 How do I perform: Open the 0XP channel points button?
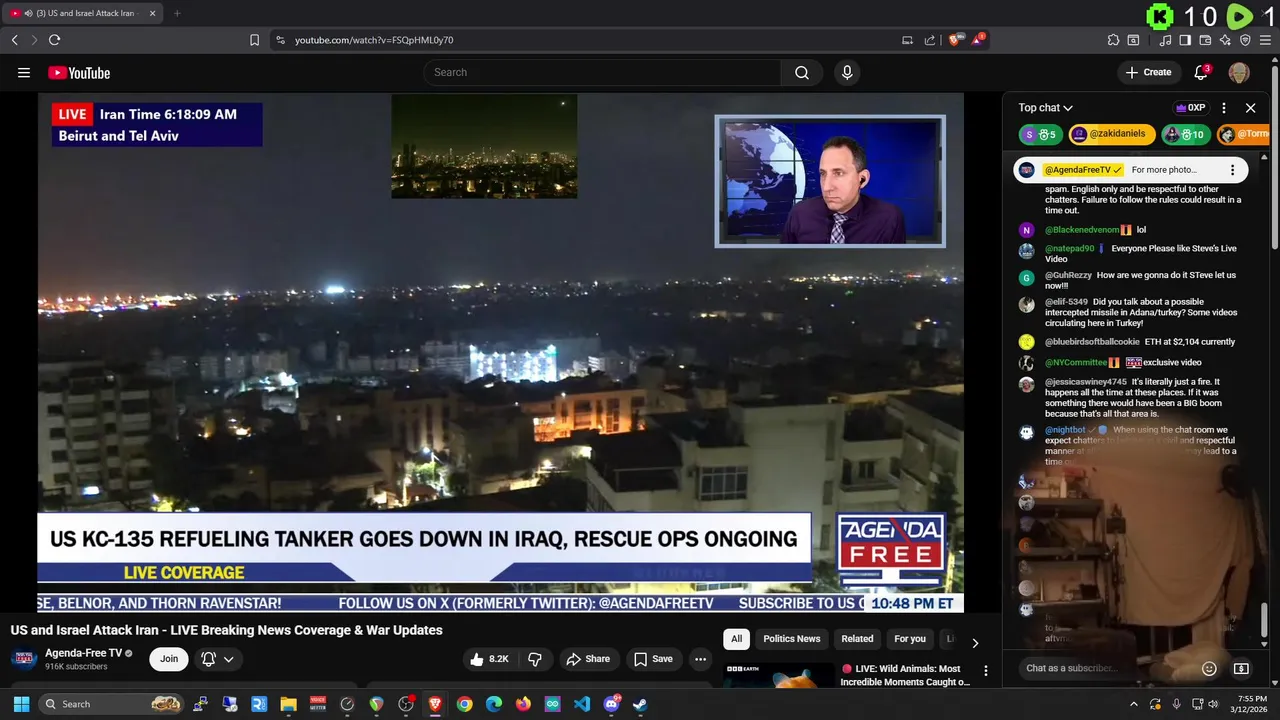coord(1190,108)
